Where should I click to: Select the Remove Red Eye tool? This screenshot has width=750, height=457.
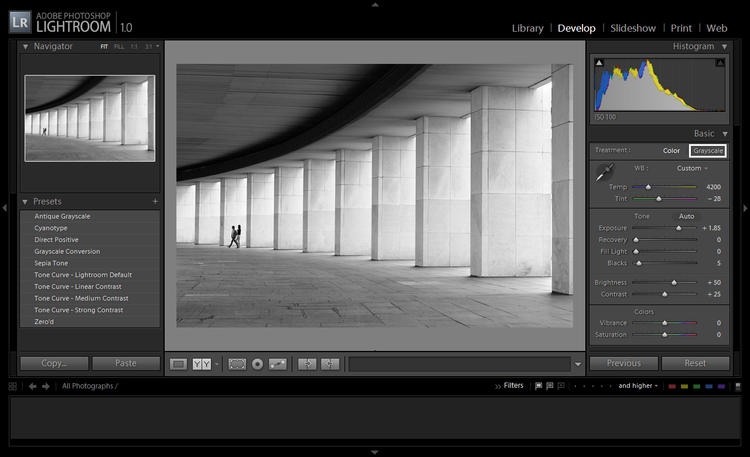tap(257, 364)
